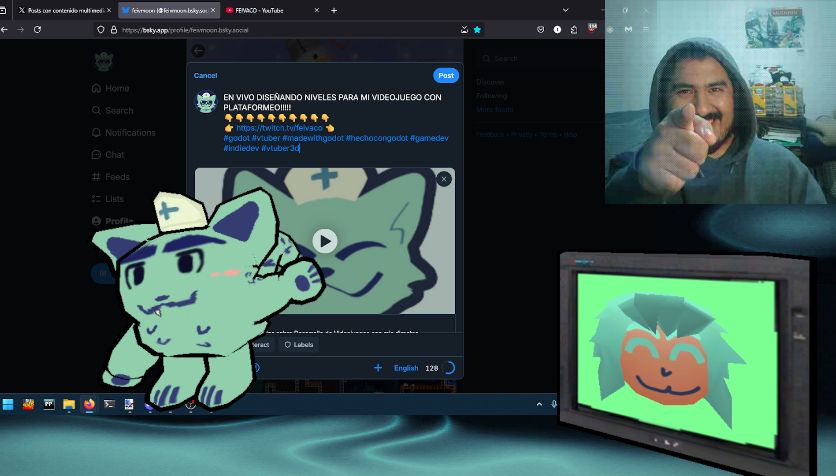This screenshot has width=836, height=476.
Task: Click the profile avatar in the composer
Action: pyautogui.click(x=206, y=102)
